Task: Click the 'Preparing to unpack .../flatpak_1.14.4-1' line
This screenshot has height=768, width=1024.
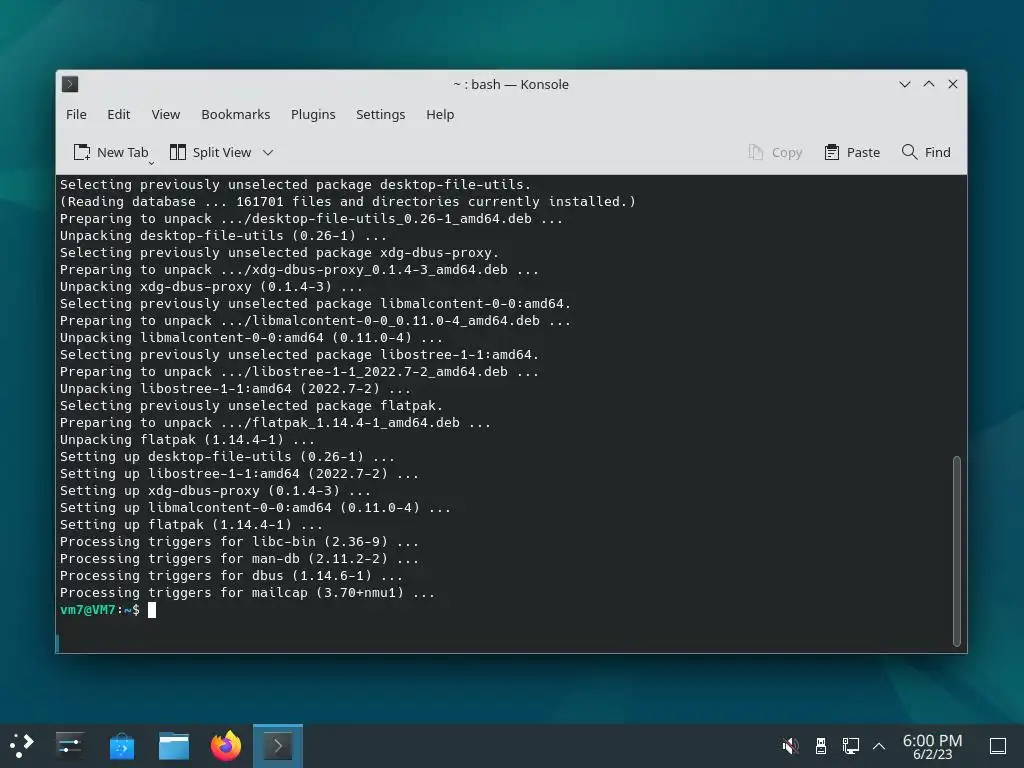Action: tap(275, 423)
